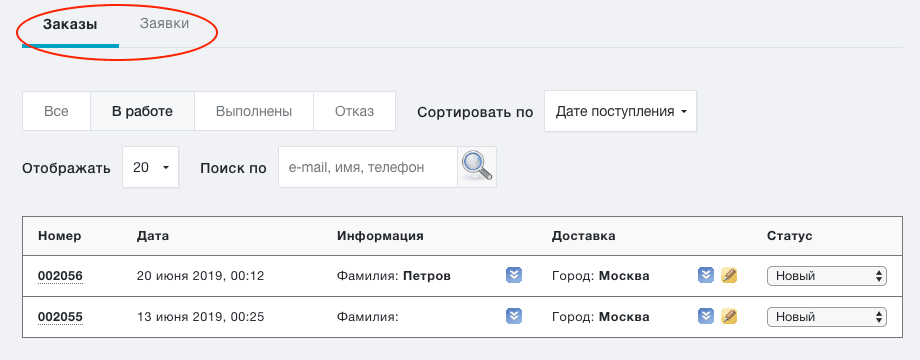Switch to the Заявки tab
Viewport: 920px width, 360px height.
[x=164, y=24]
